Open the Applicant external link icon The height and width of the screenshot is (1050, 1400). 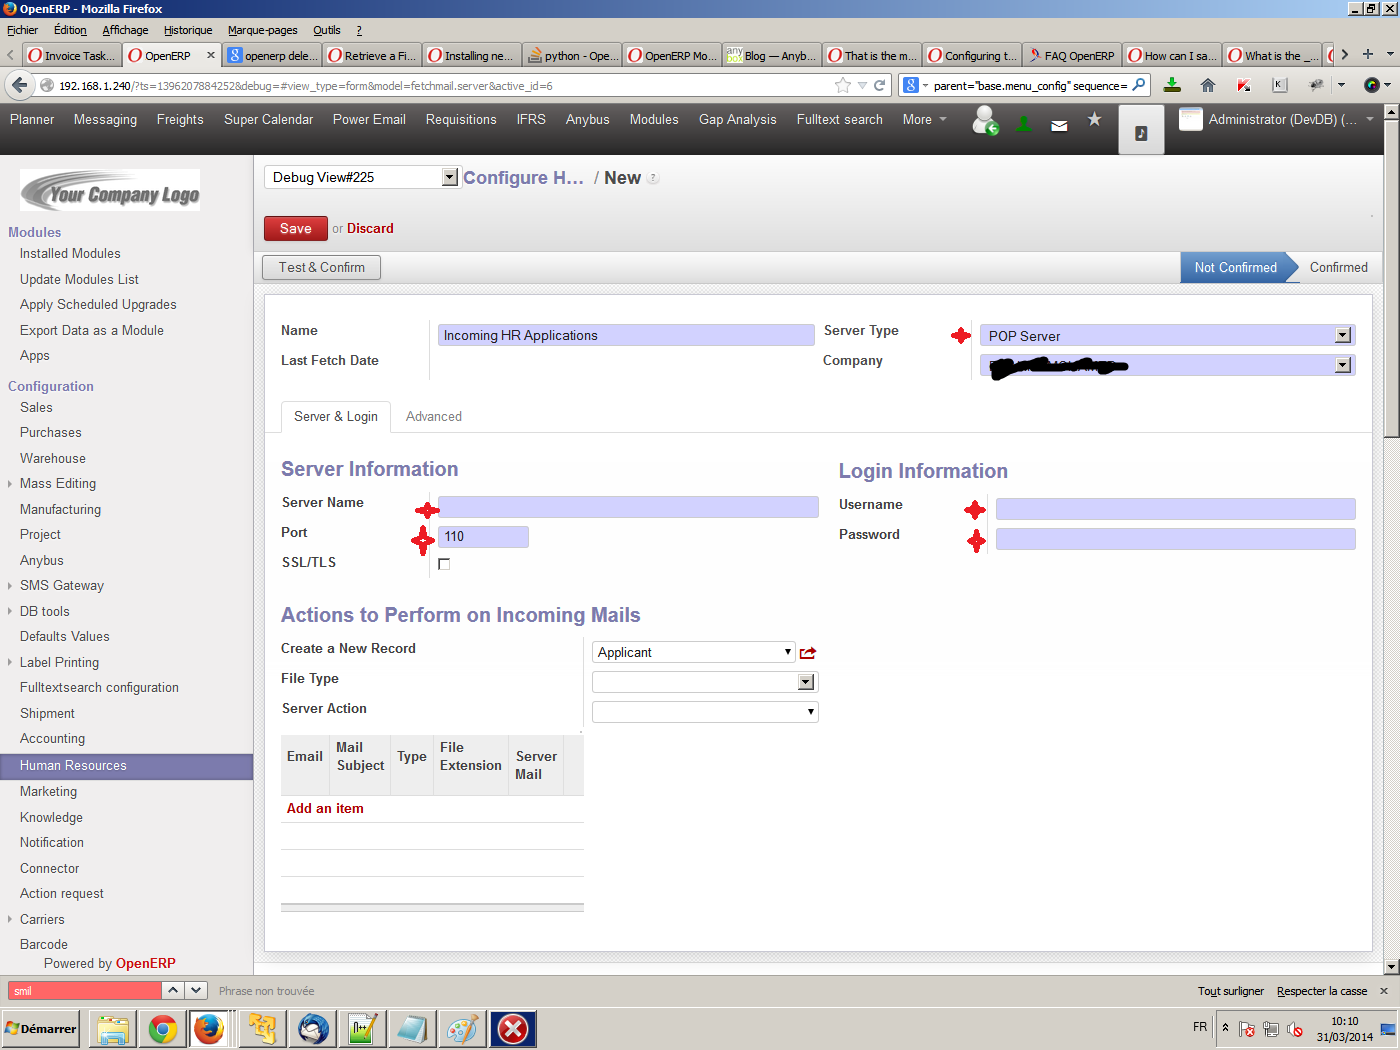pyautogui.click(x=808, y=653)
